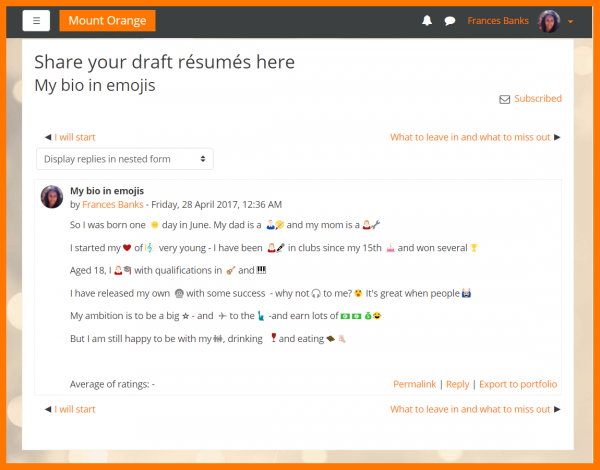This screenshot has height=470, width=600.
Task: Click the red heart emoji
Action: coord(127,248)
